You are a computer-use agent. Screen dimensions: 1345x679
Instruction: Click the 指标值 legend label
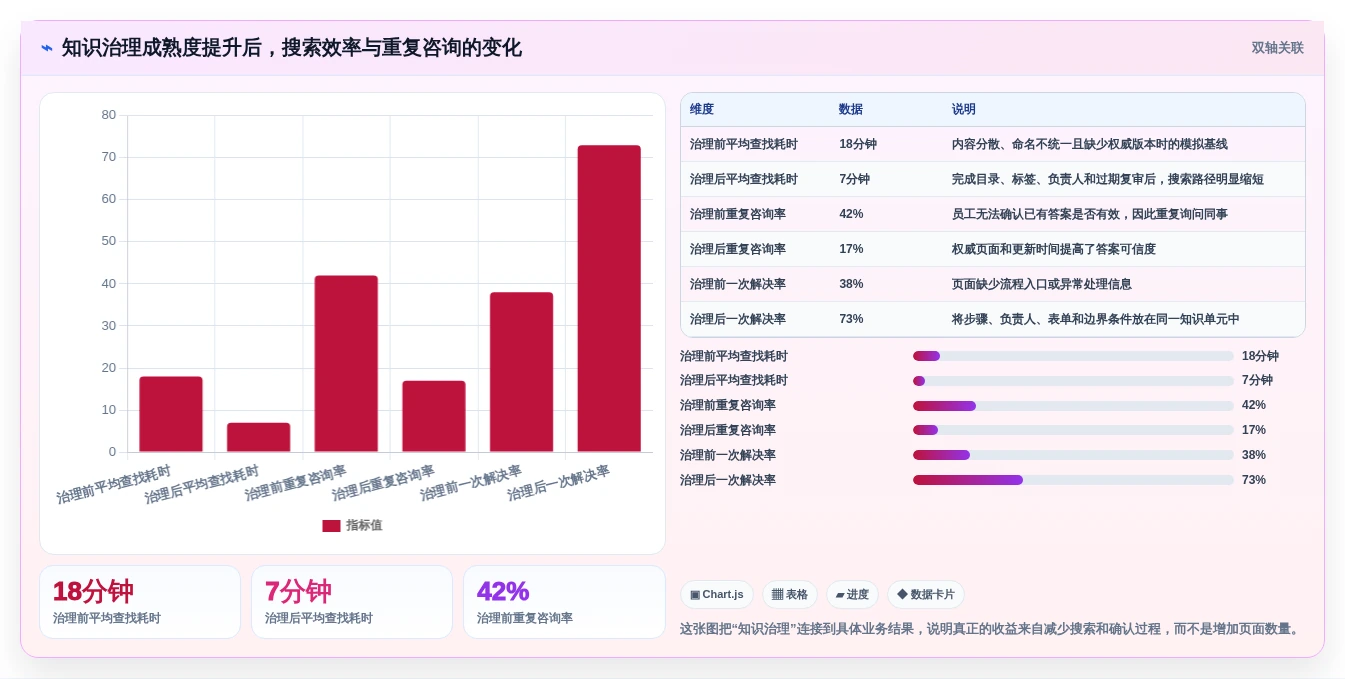pos(364,525)
